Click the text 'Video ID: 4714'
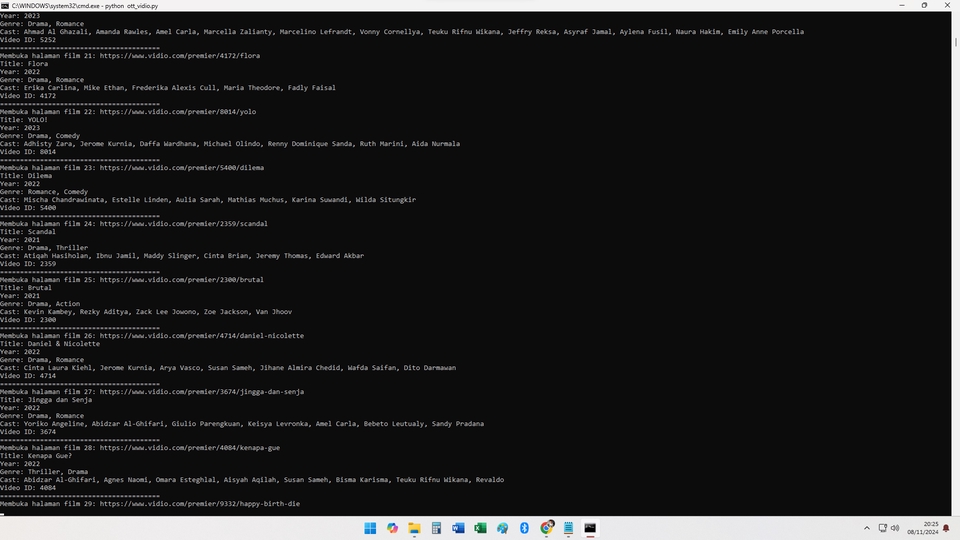Screen dimensions: 960x540 point(28,376)
